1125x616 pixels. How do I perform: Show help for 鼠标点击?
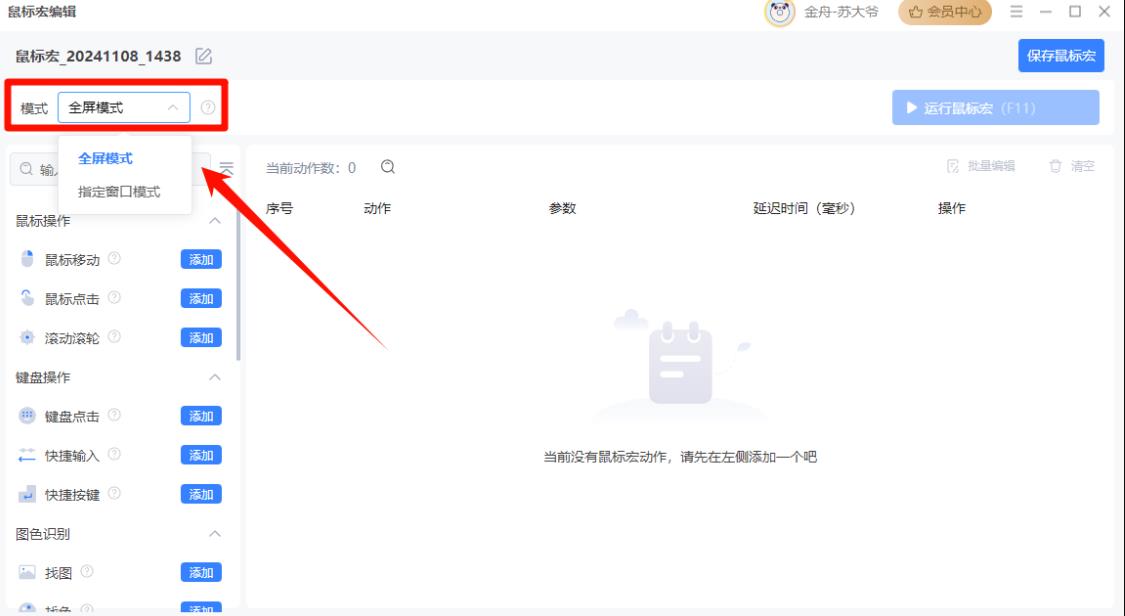(x=114, y=298)
